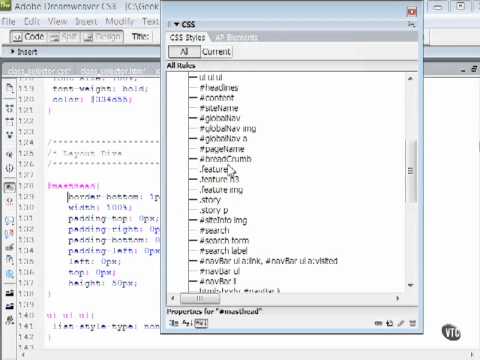Open the Recent Snippets icon

pyautogui.click(x=10, y=260)
